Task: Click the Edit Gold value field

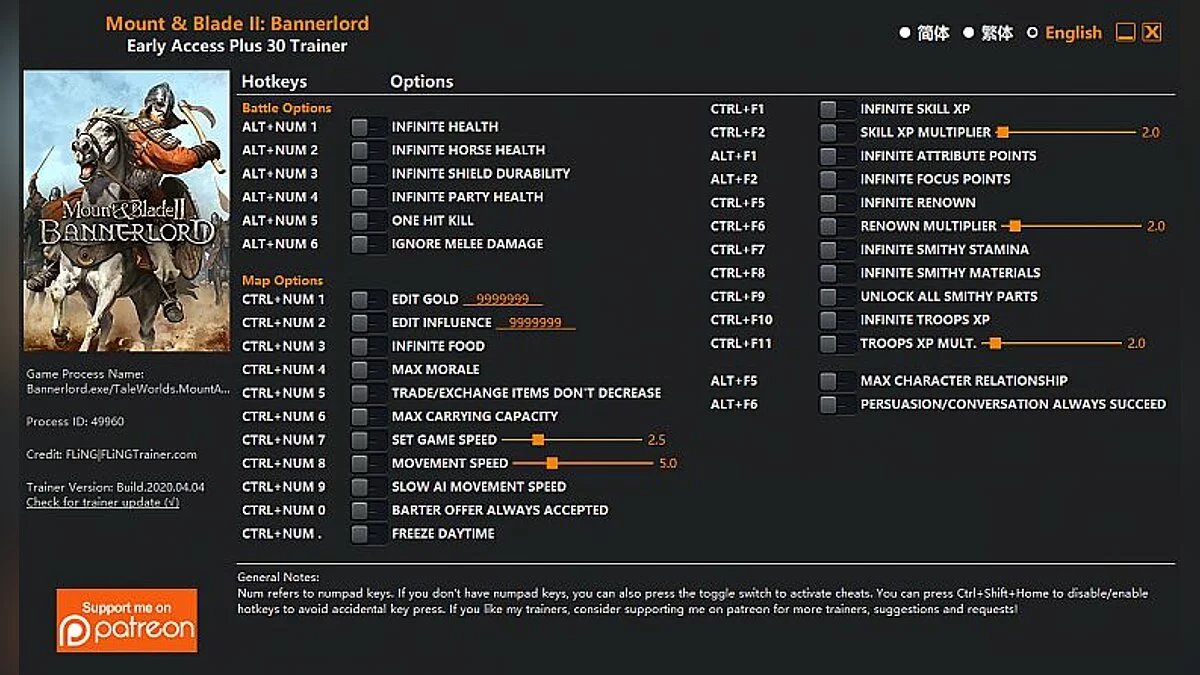Action: [x=502, y=299]
